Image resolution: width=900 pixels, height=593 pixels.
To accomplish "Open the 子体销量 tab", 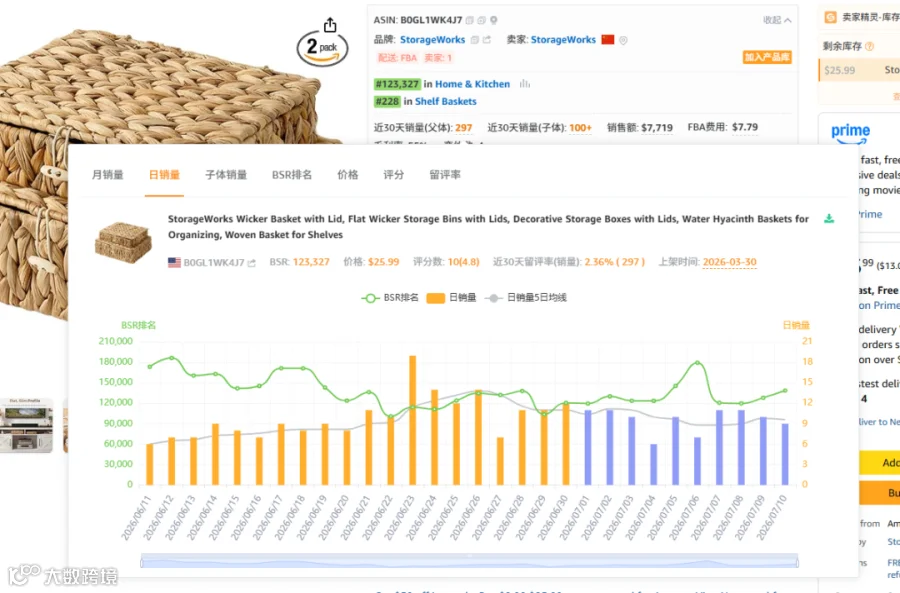I will pos(226,175).
